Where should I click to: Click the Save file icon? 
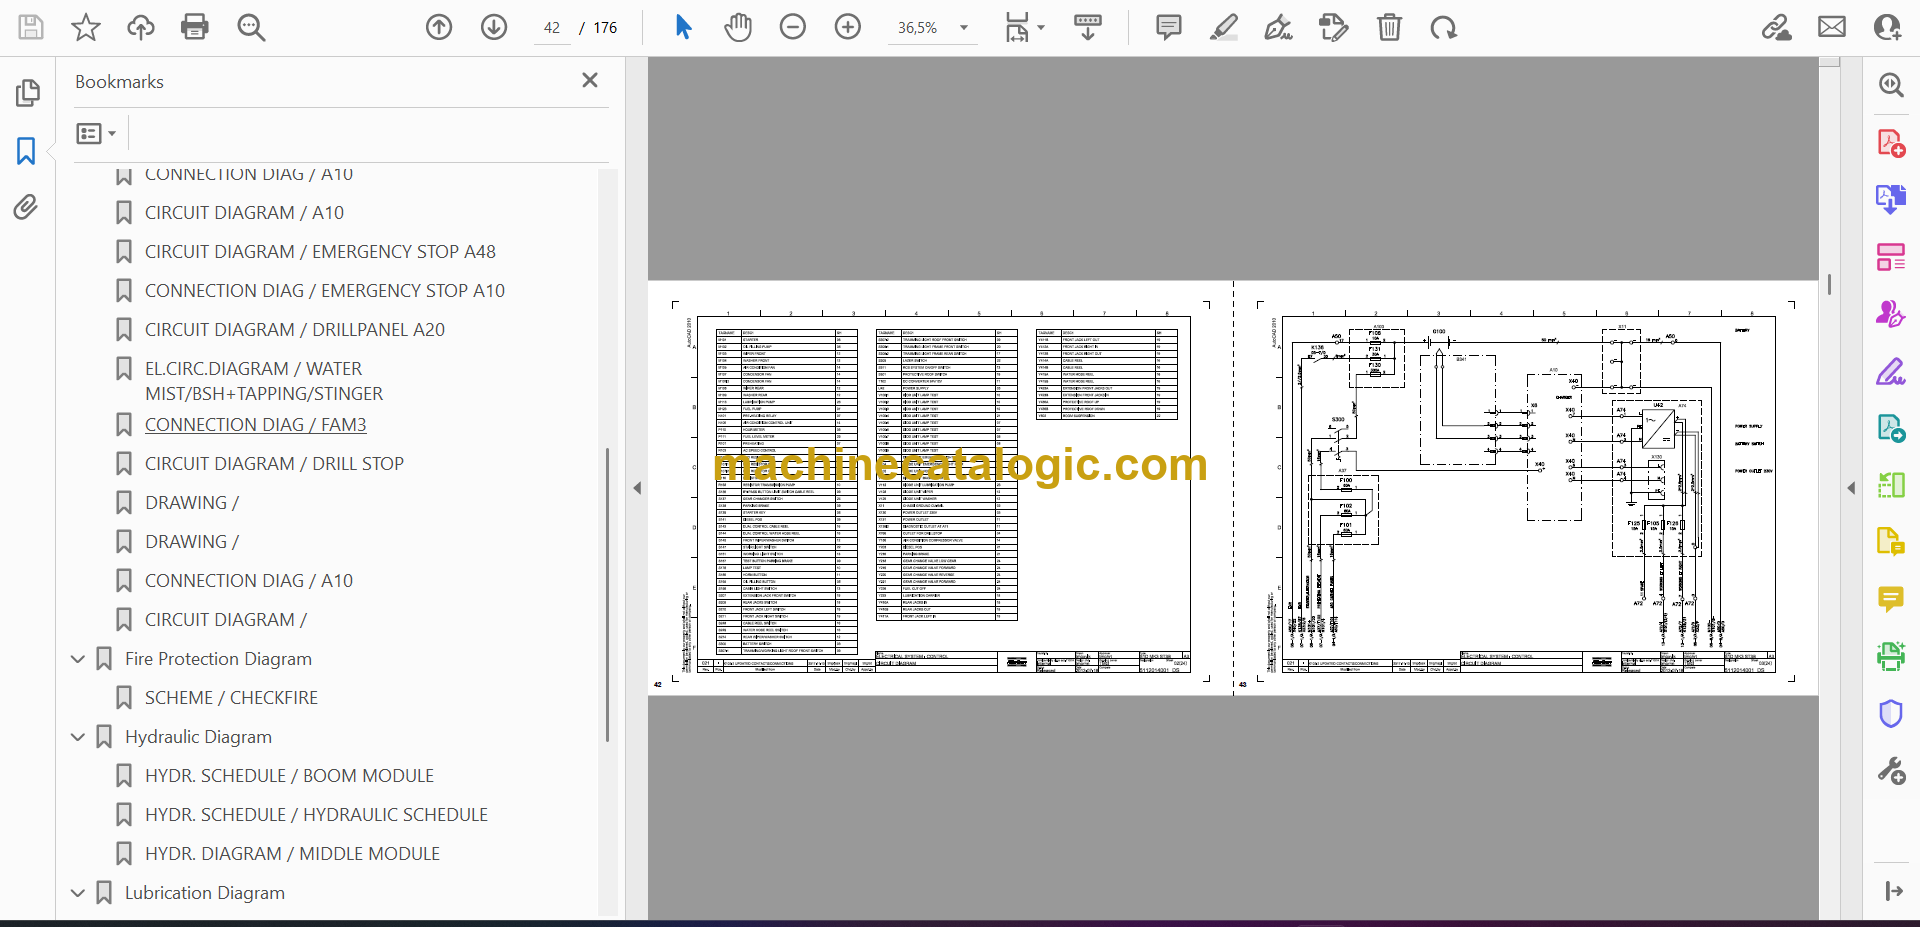31,27
